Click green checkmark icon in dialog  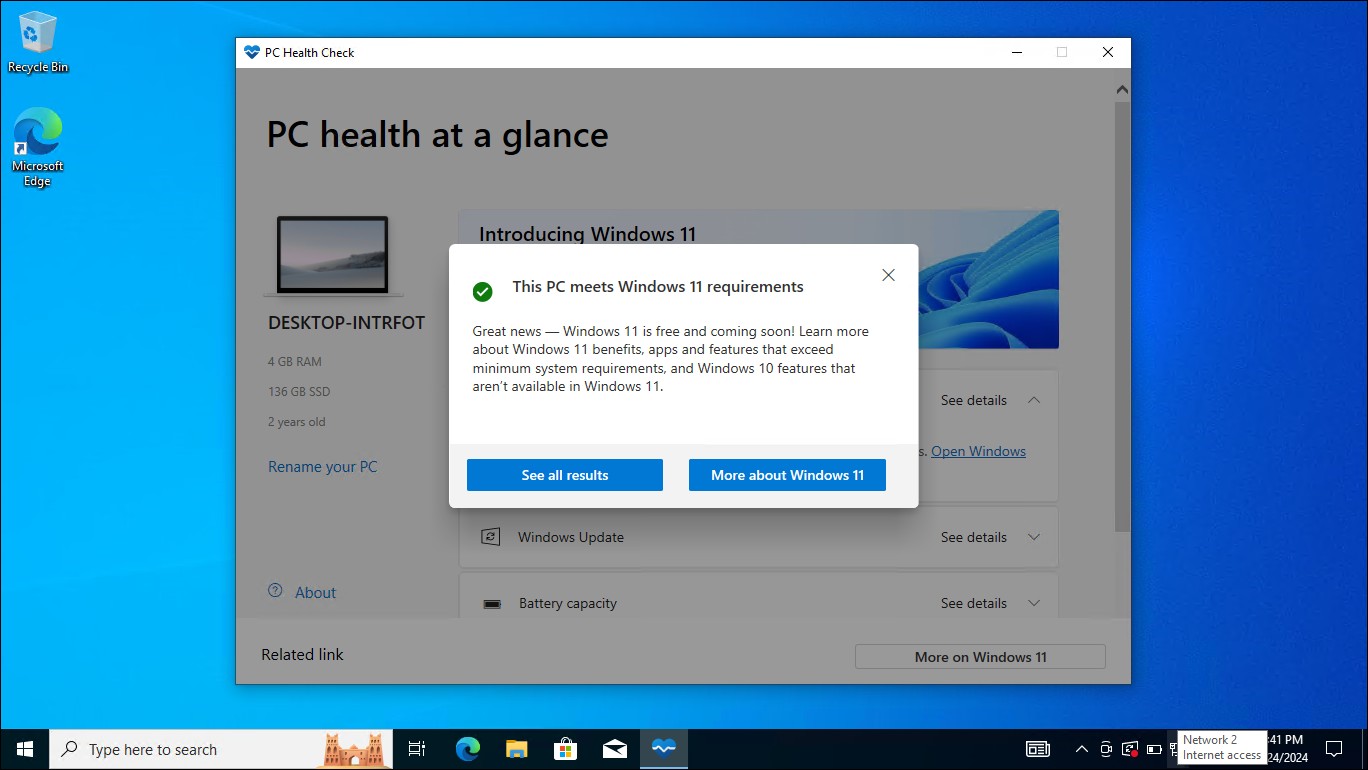coord(482,291)
